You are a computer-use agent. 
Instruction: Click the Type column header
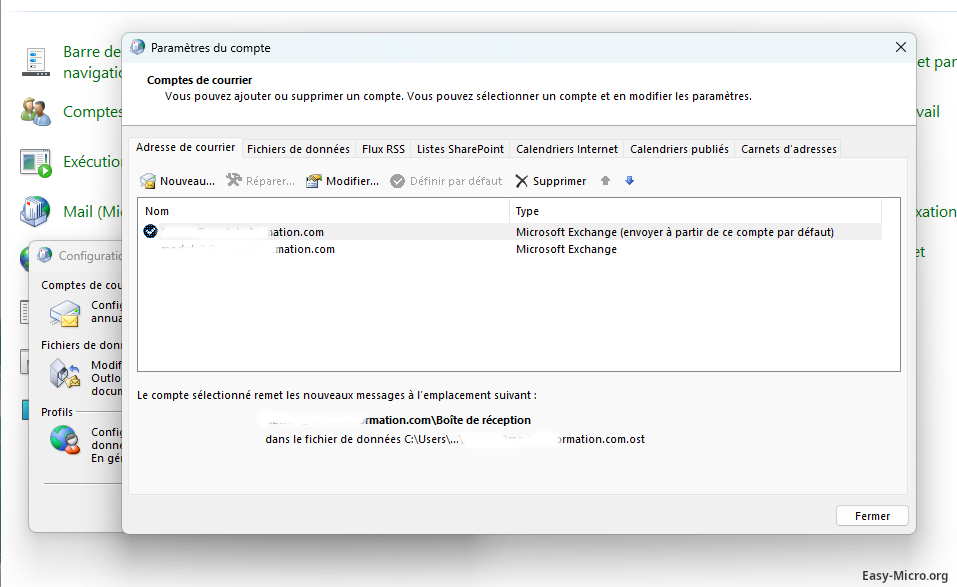point(695,211)
